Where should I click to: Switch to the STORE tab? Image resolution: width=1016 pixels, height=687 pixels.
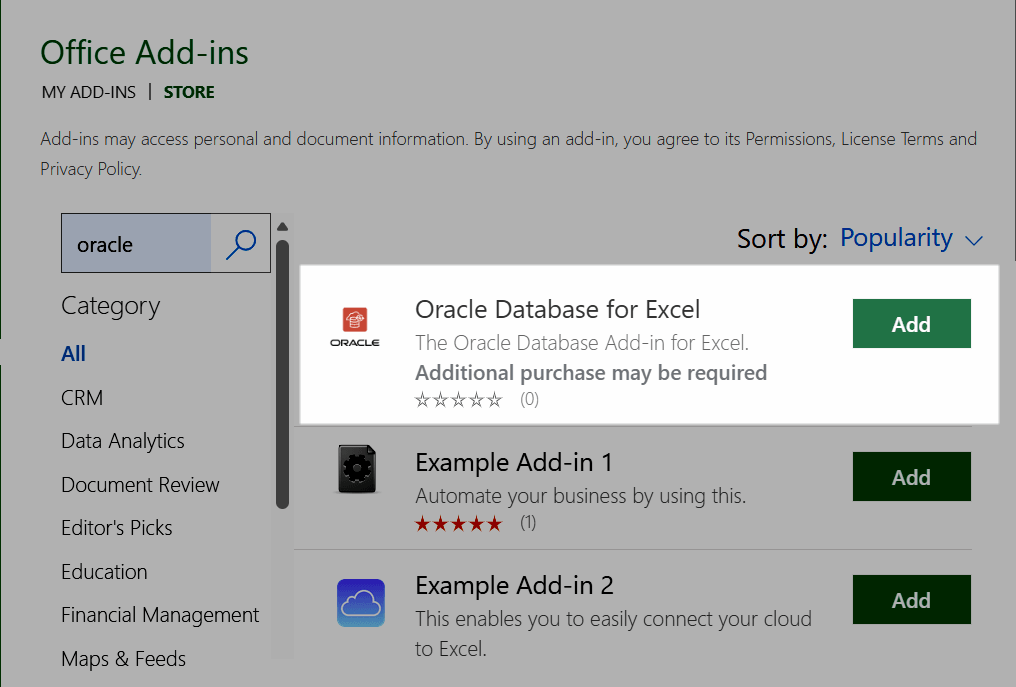[189, 91]
